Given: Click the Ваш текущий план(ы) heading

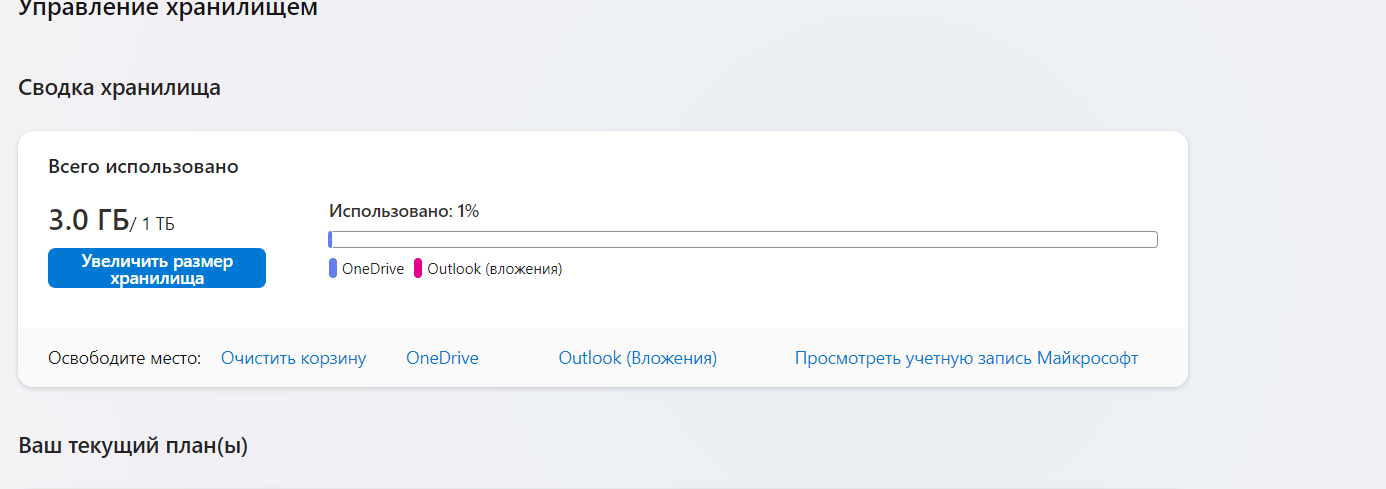Looking at the screenshot, I should [x=133, y=446].
